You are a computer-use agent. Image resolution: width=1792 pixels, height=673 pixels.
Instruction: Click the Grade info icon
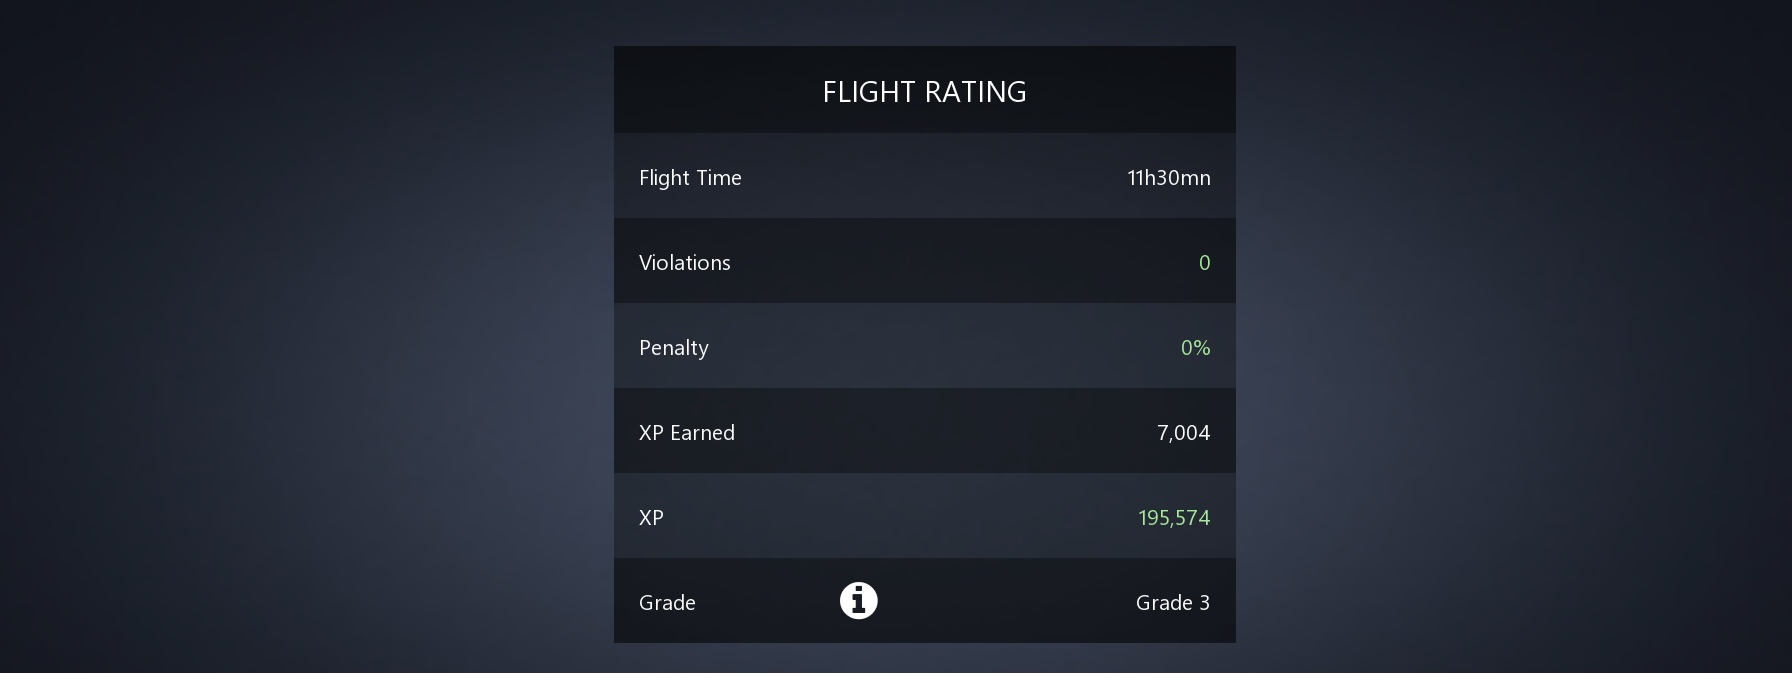pyautogui.click(x=858, y=600)
